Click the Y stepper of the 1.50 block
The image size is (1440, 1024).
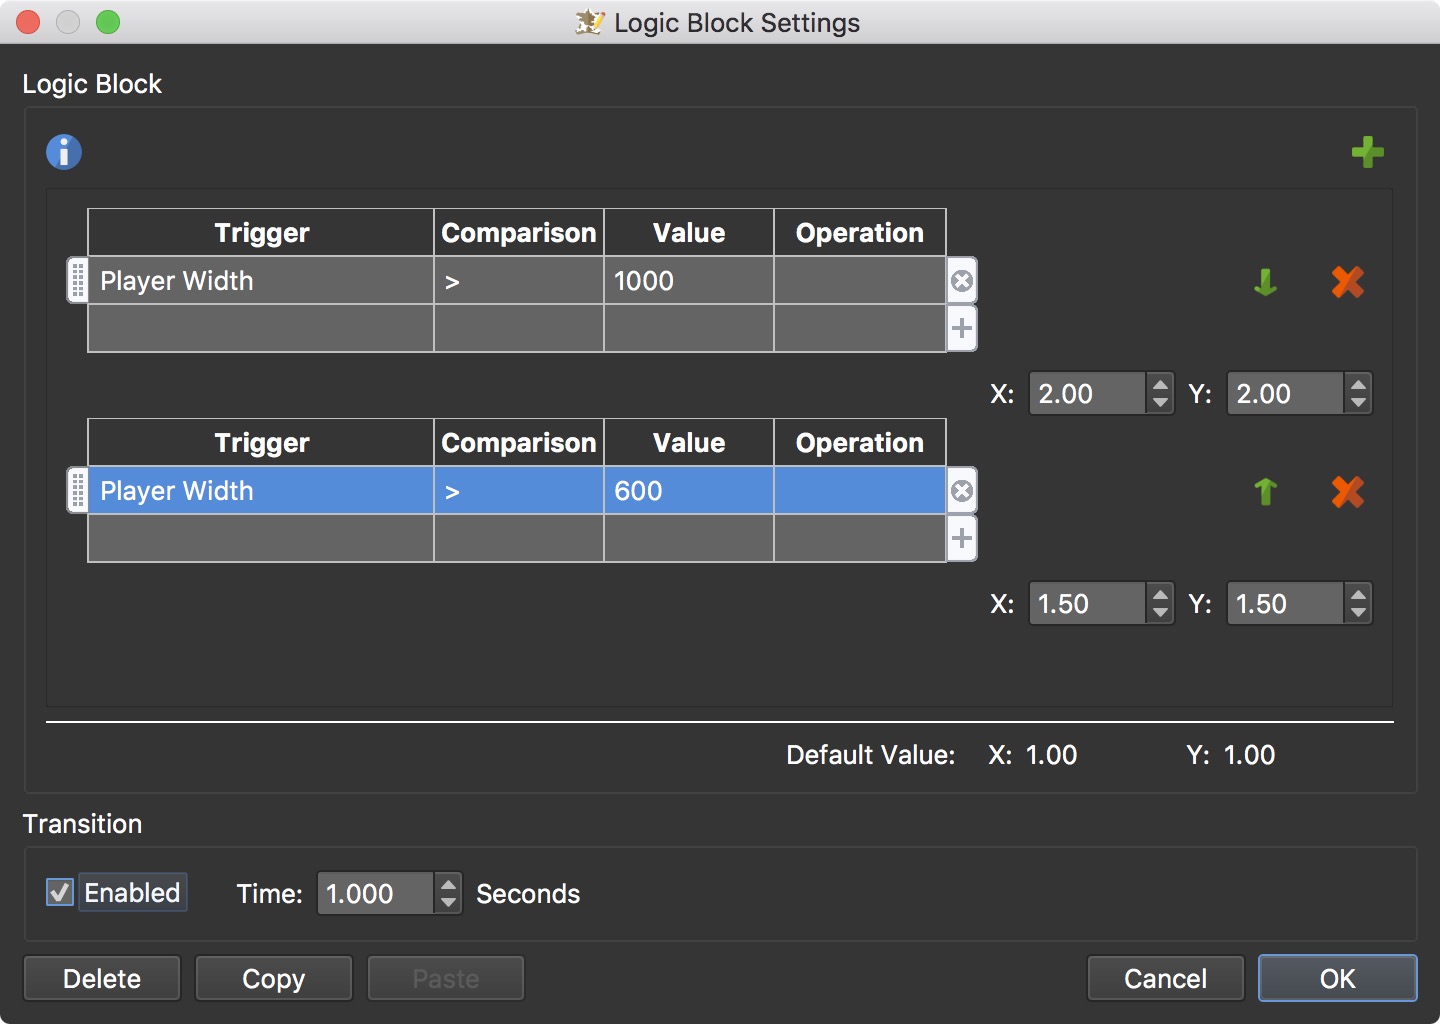1358,603
